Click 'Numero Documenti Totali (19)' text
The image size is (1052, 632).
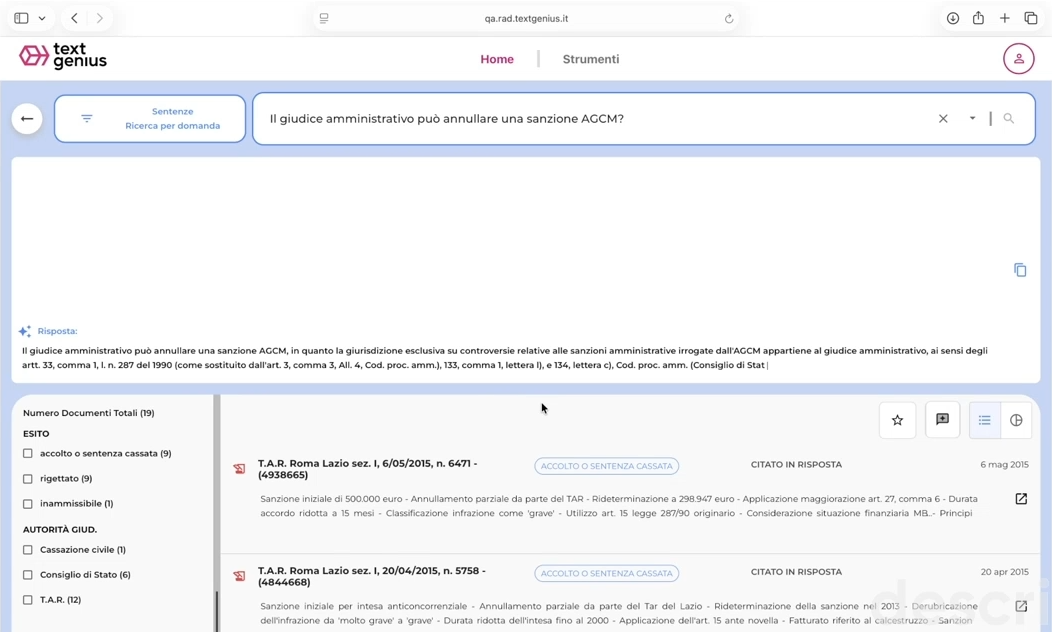pos(89,413)
